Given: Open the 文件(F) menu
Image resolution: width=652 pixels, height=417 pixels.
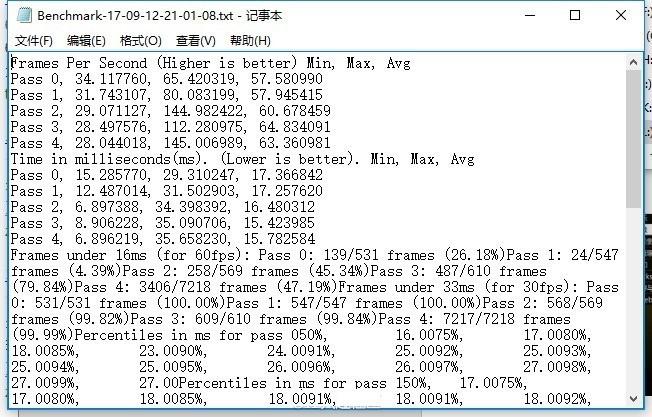Looking at the screenshot, I should point(34,41).
